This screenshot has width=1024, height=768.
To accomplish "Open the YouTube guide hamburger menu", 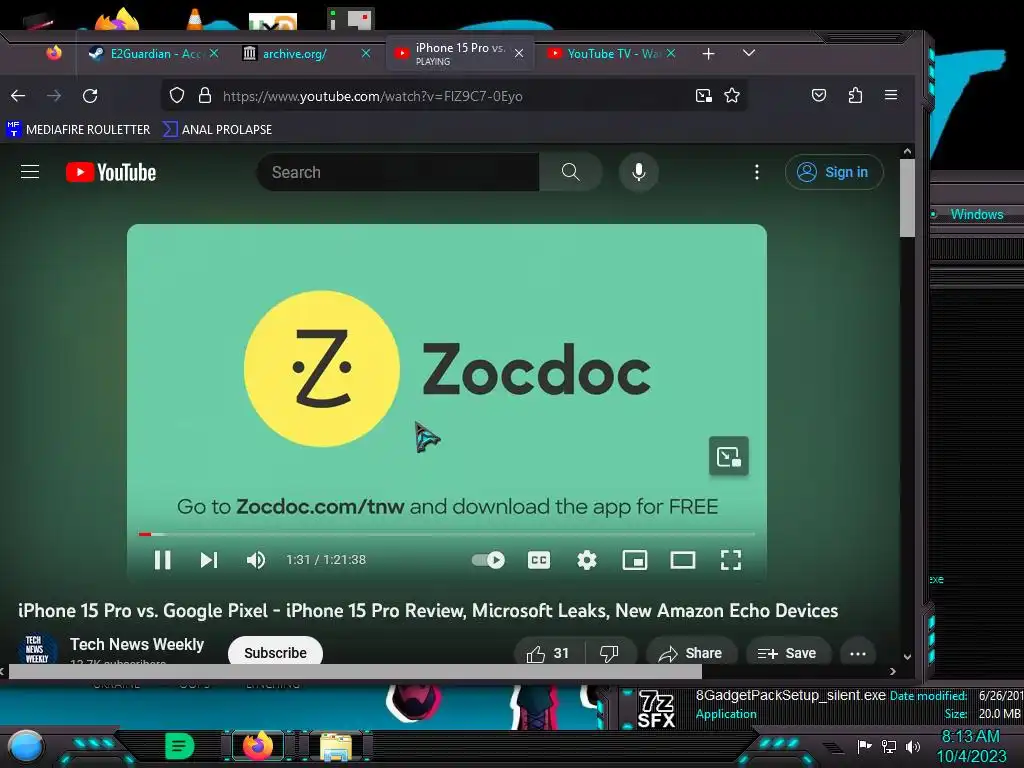I will point(30,172).
